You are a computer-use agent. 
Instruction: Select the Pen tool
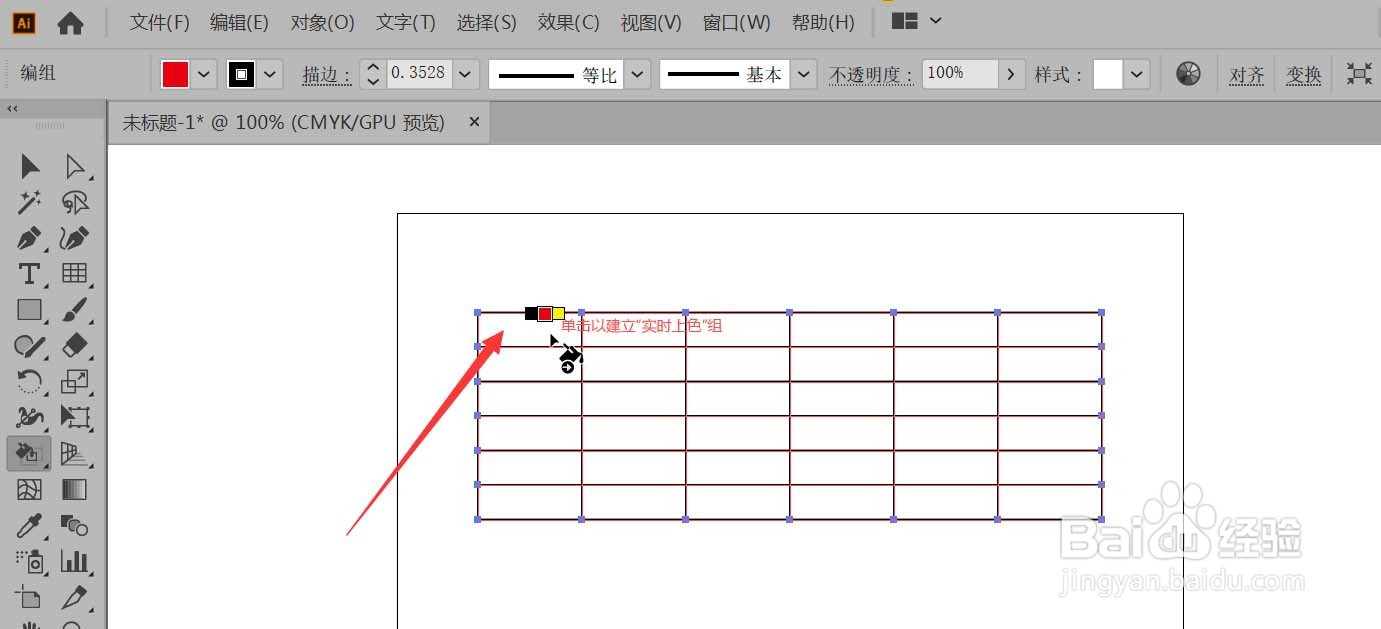click(x=30, y=239)
